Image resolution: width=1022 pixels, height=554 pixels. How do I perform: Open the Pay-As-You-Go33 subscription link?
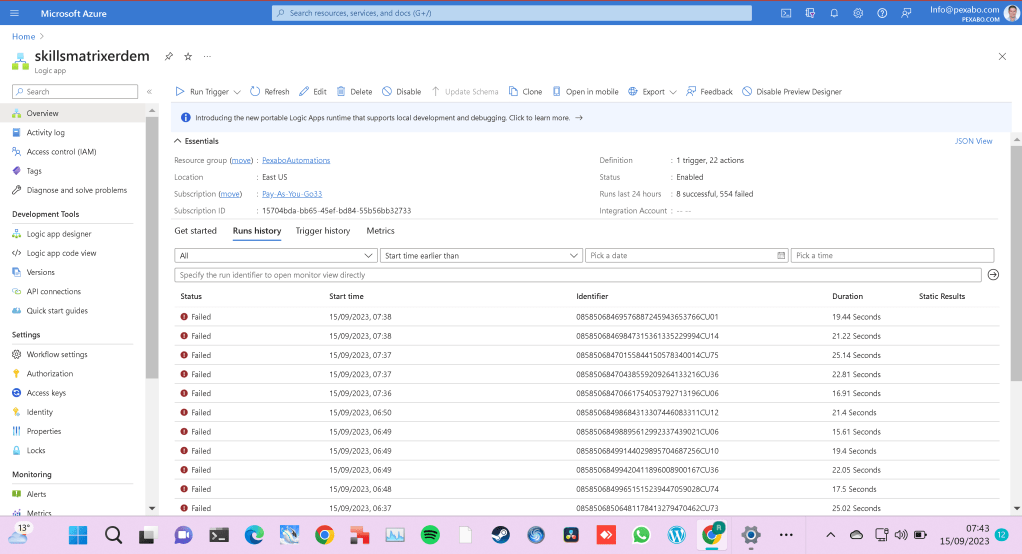point(292,194)
